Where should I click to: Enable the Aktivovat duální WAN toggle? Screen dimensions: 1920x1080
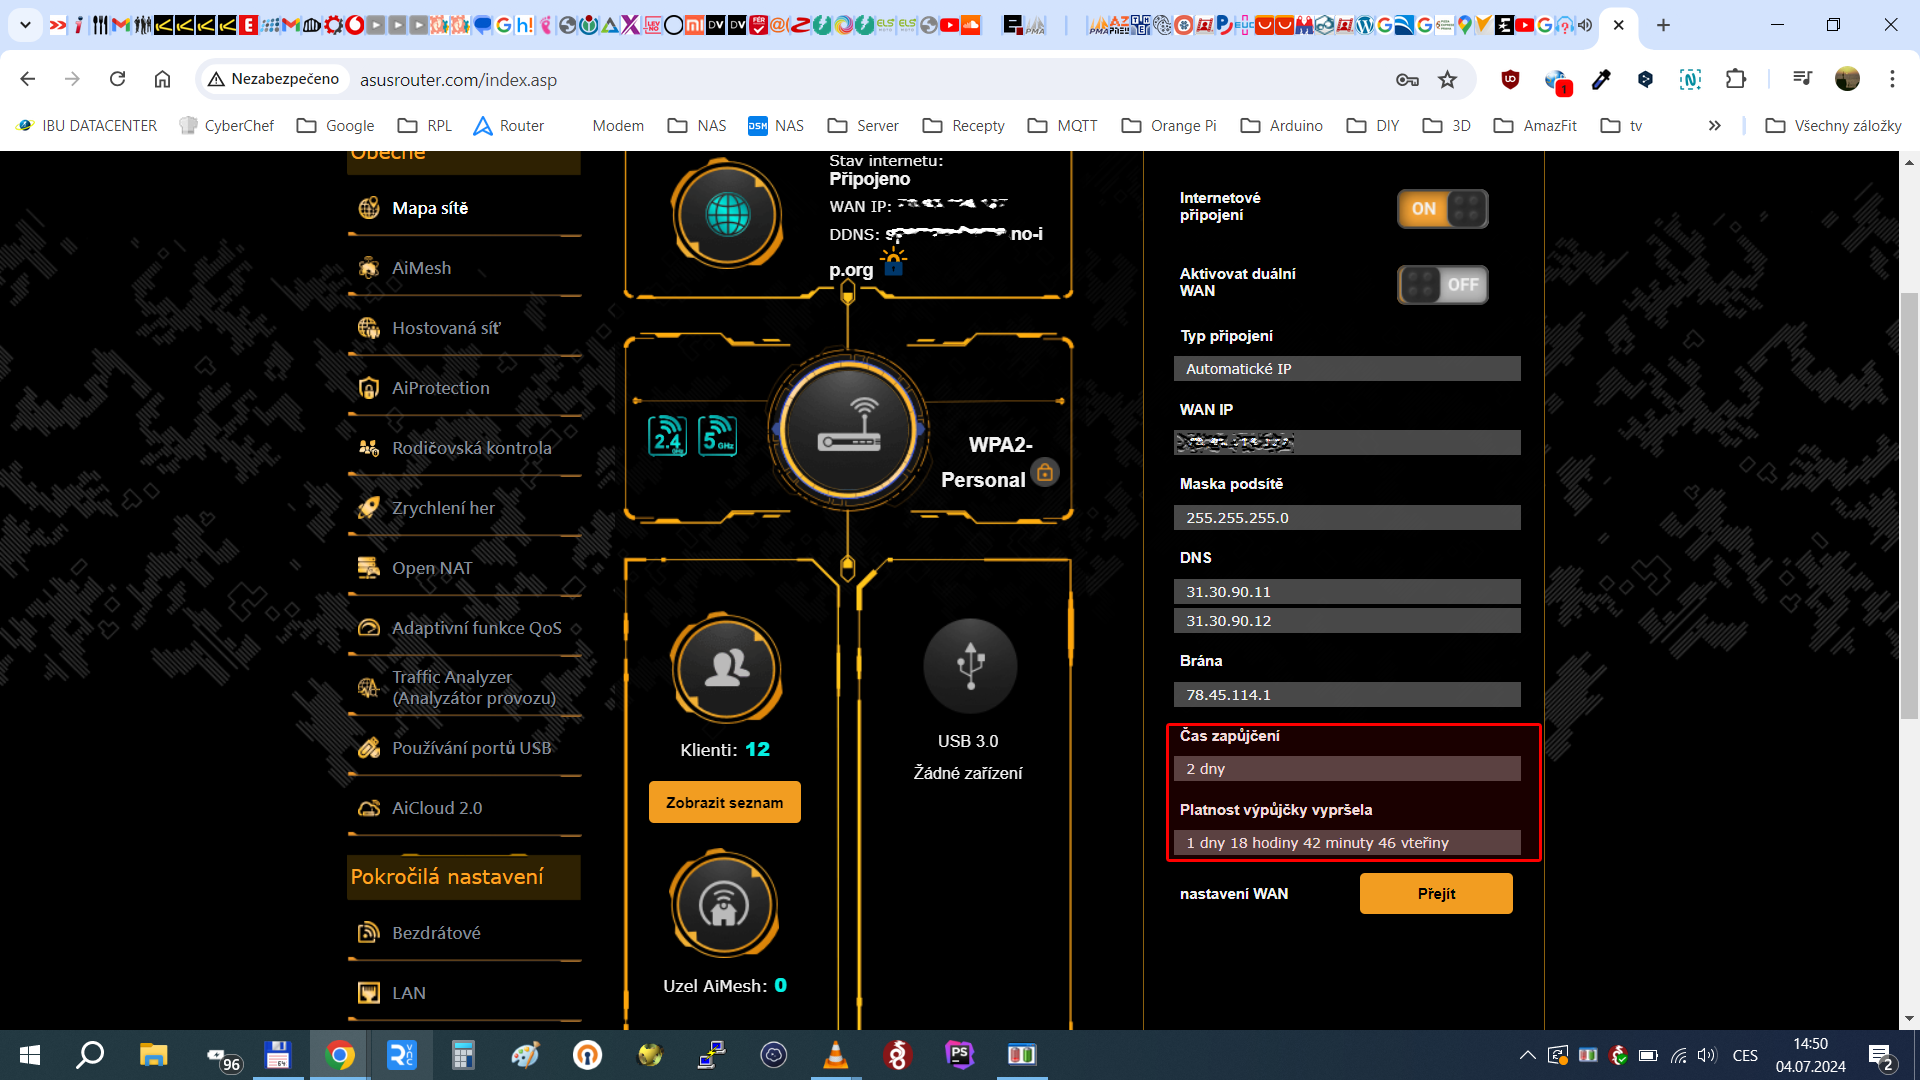[1442, 285]
